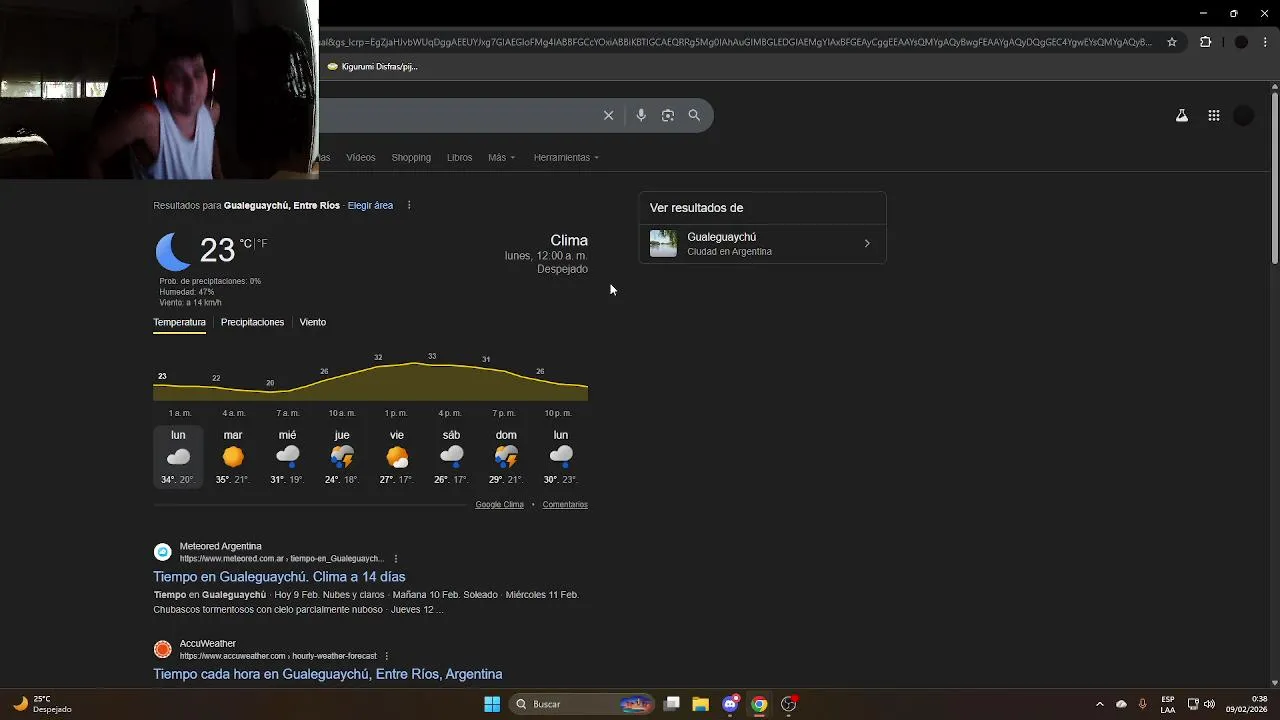
Task: Open Chrome profile avatar in toolbar
Action: click(1241, 42)
